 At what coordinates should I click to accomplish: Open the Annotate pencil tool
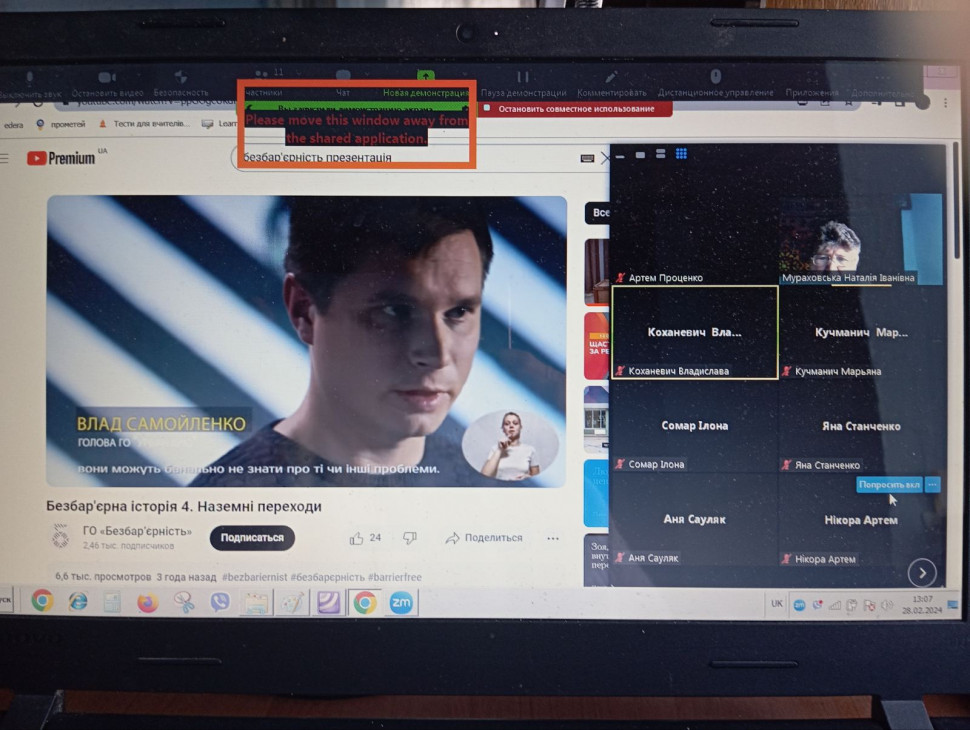coord(611,77)
